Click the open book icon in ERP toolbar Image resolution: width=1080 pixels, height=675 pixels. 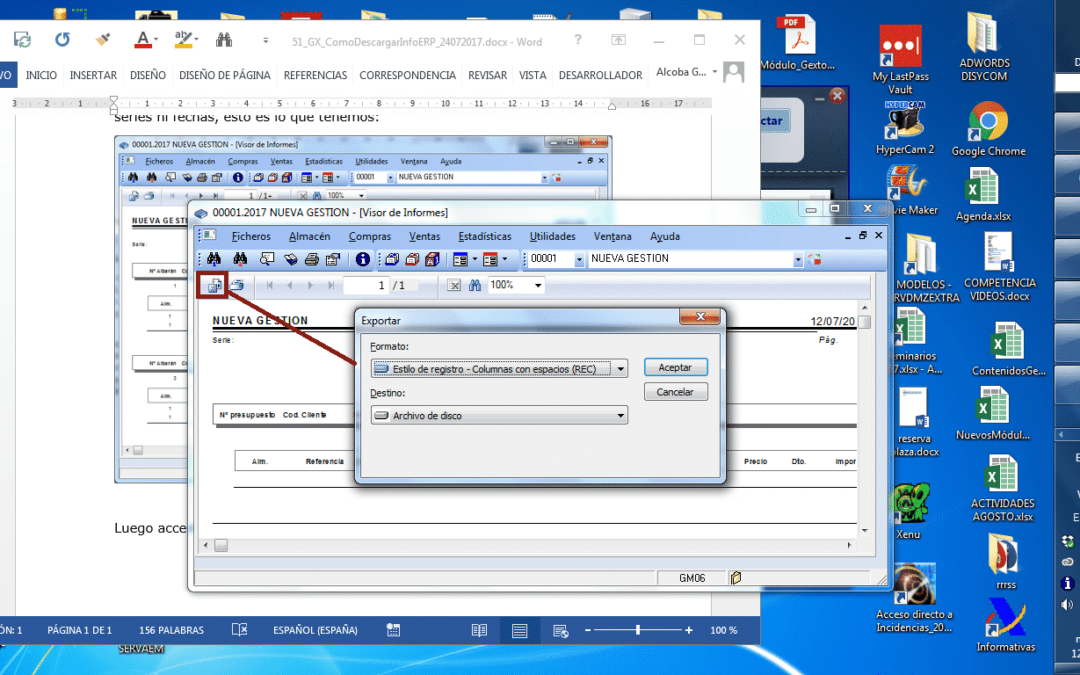(x=291, y=259)
